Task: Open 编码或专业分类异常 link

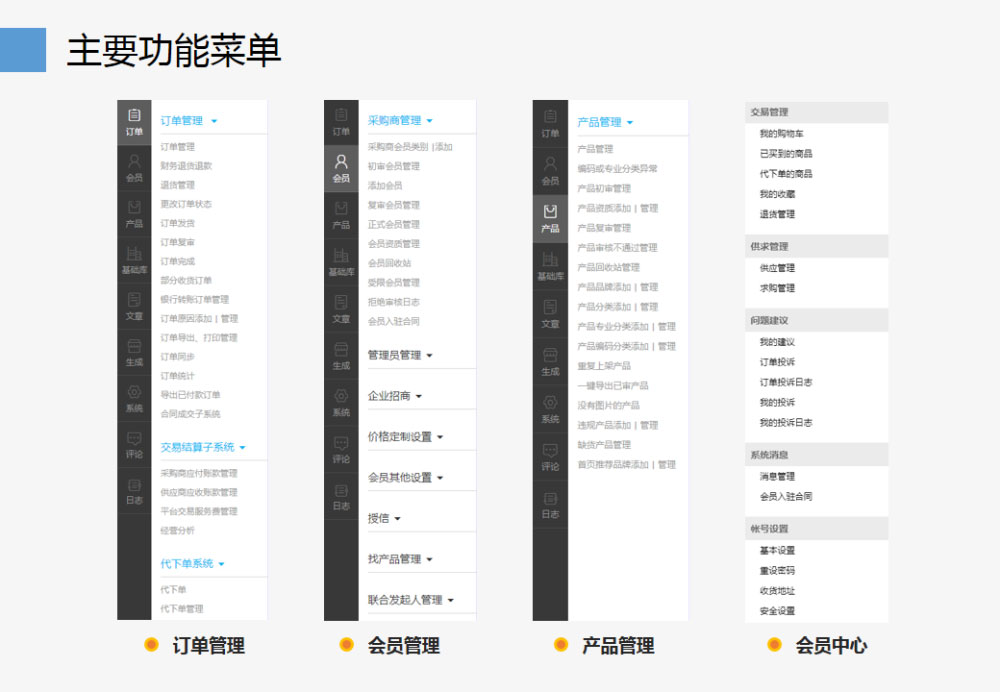Action: 617,169
